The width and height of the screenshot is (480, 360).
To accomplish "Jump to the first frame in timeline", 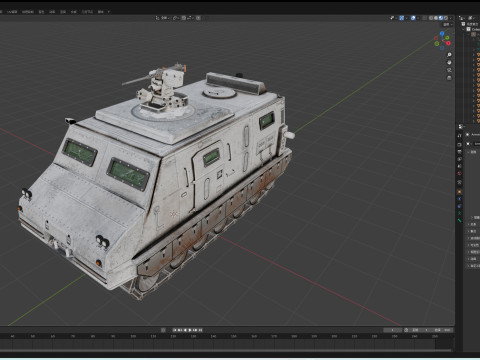I will pyautogui.click(x=175, y=330).
